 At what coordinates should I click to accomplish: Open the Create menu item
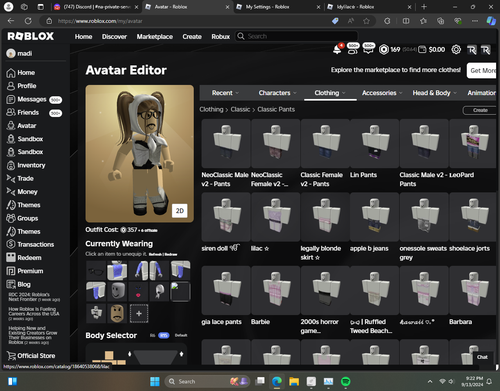click(192, 36)
